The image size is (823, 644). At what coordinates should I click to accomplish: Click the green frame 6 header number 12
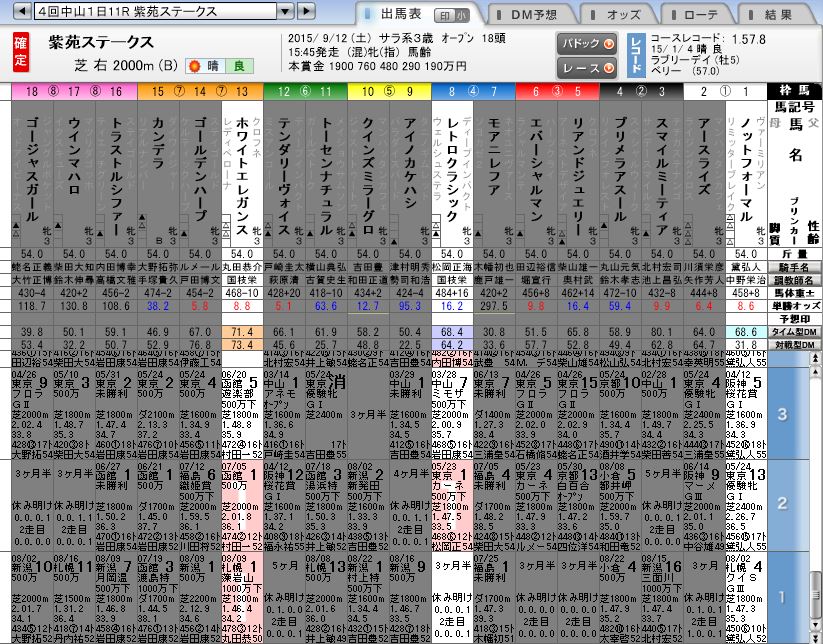click(284, 91)
